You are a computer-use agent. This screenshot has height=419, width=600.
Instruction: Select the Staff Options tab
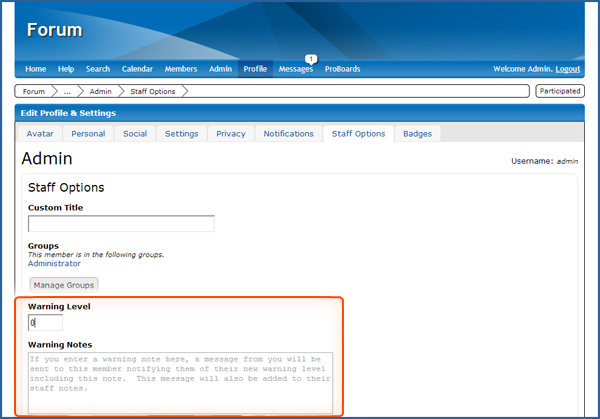358,134
